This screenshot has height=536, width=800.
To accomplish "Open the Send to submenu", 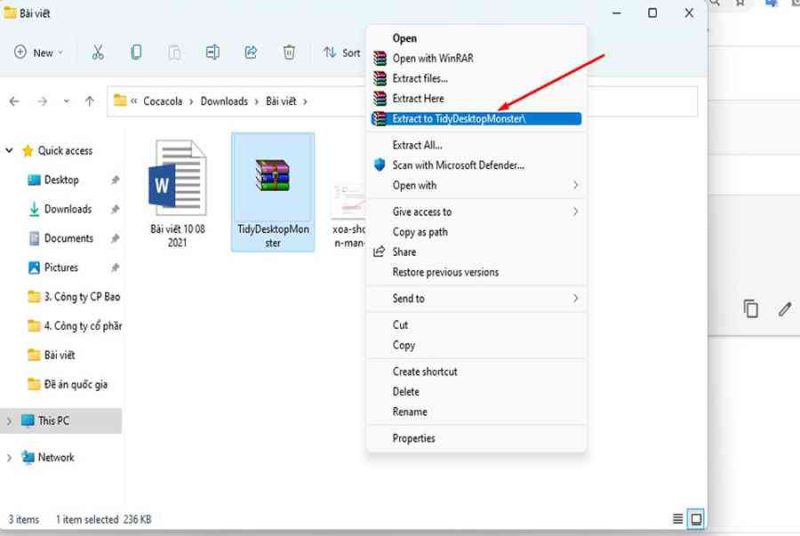I will tap(408, 298).
